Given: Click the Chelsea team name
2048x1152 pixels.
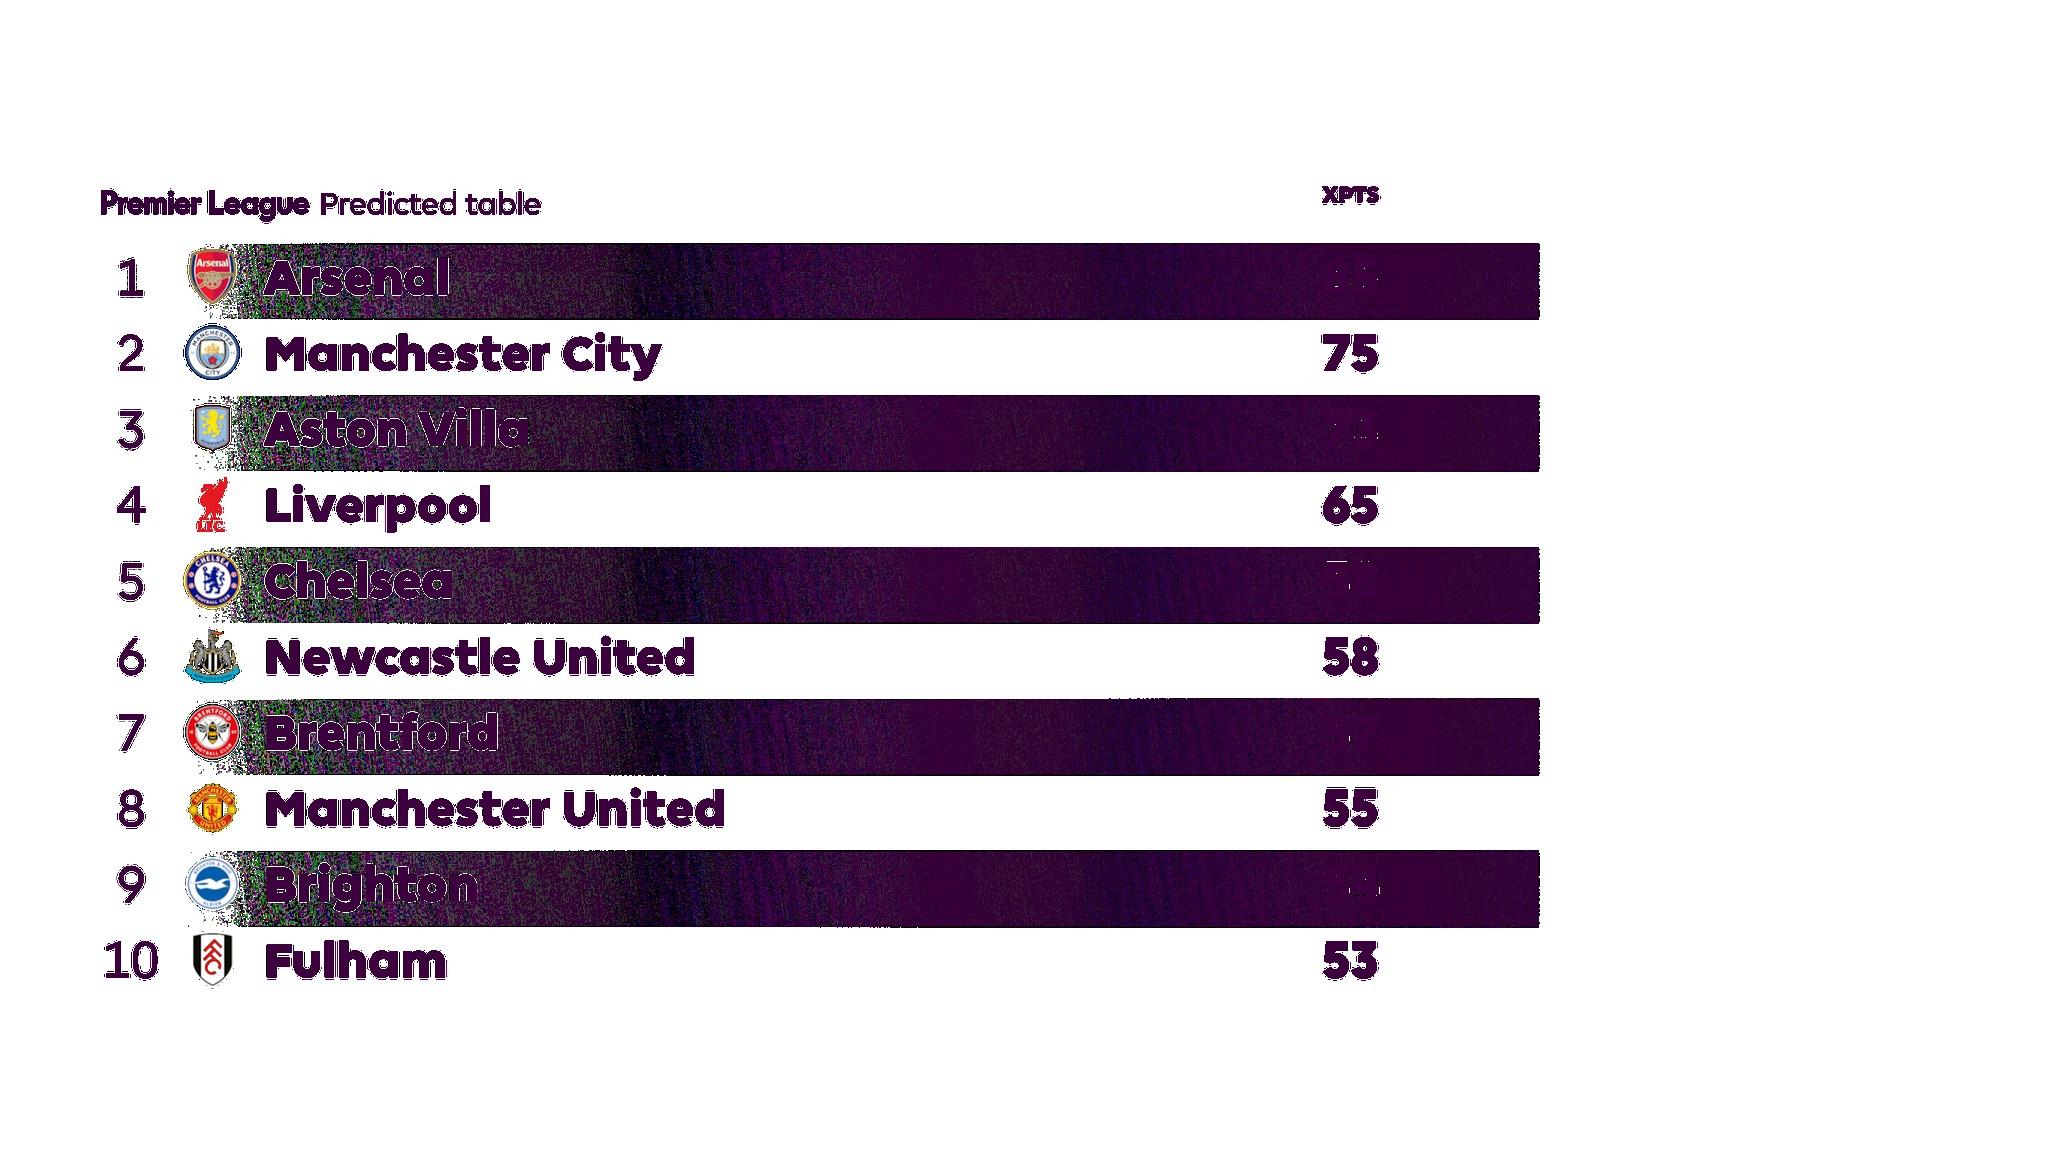Looking at the screenshot, I should coord(357,582).
